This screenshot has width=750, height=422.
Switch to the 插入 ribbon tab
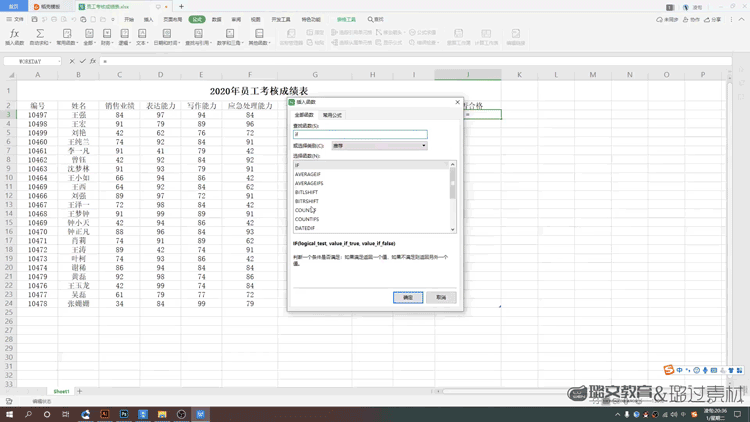148,20
